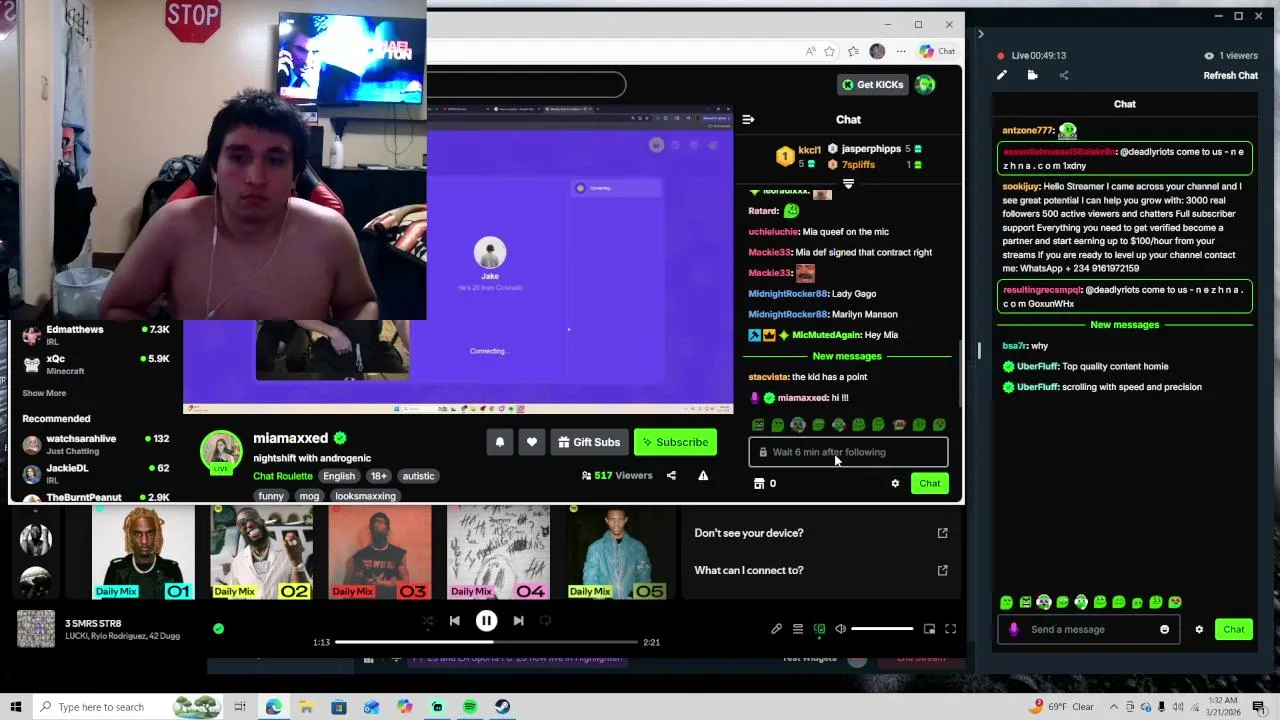Open Daily Mix 02 playlist
This screenshot has height=720, width=1280.
point(261,553)
